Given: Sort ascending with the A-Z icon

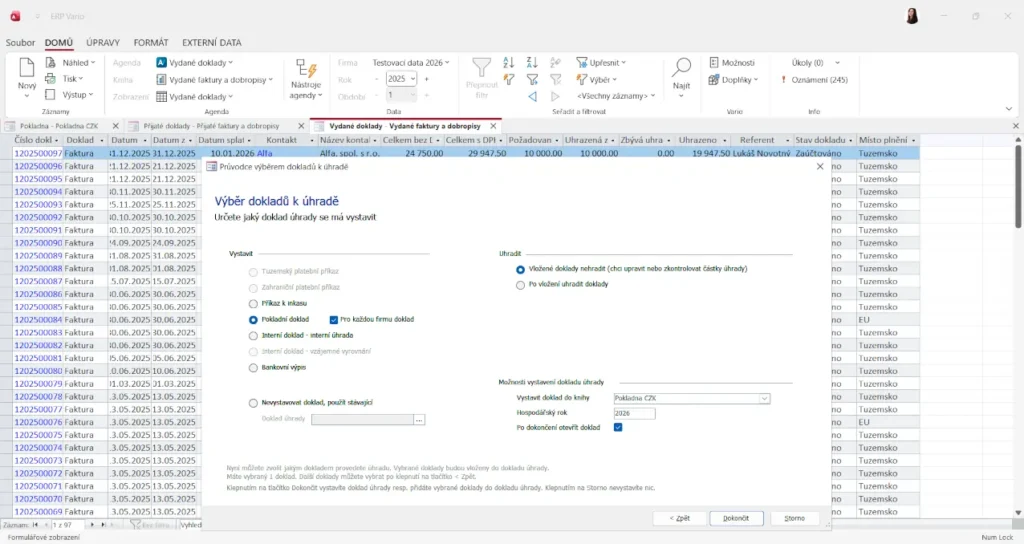Looking at the screenshot, I should coord(508,62).
